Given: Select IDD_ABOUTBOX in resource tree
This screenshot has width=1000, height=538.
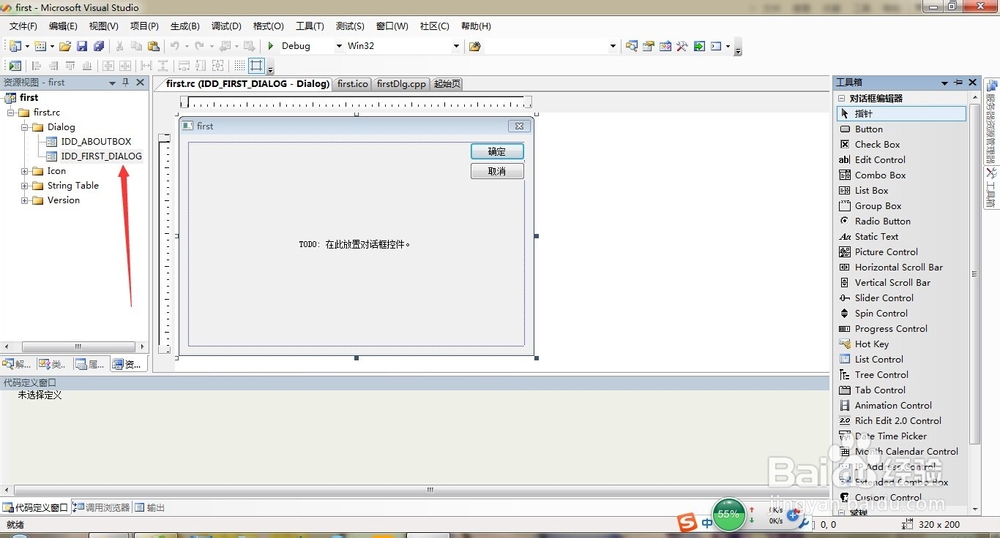Looking at the screenshot, I should pyautogui.click(x=96, y=142).
